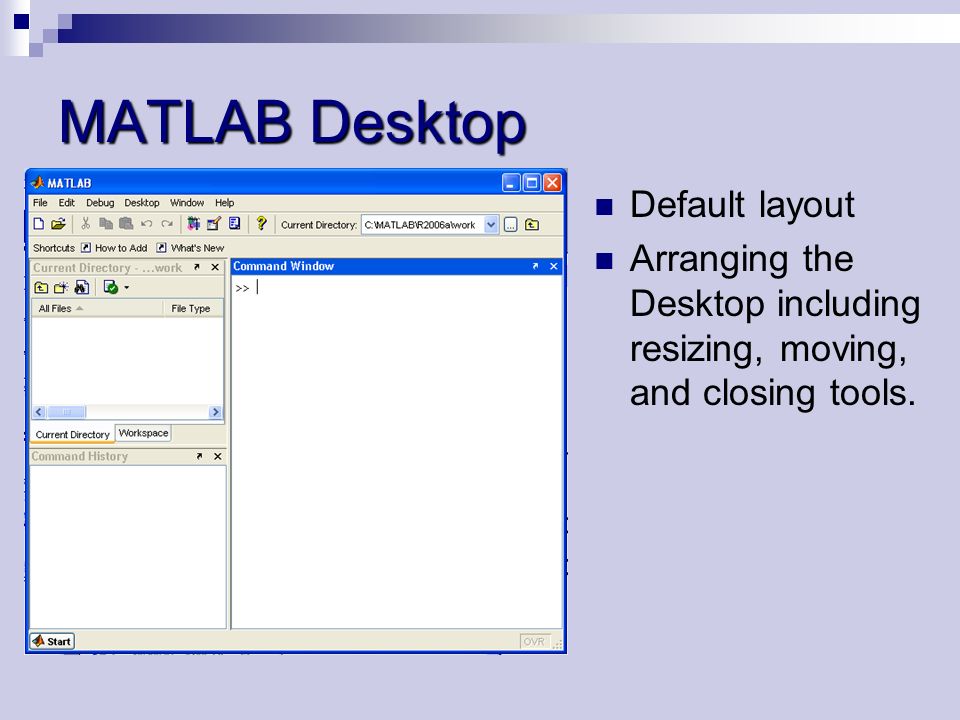Viewport: 960px width, 720px height.
Task: Open the Desktop menu
Action: point(141,203)
